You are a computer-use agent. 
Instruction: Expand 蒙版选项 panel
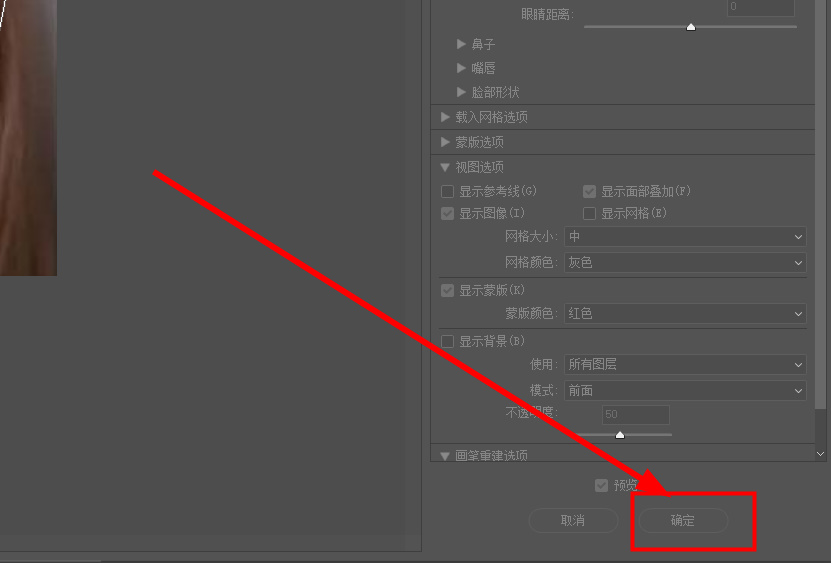coord(445,142)
